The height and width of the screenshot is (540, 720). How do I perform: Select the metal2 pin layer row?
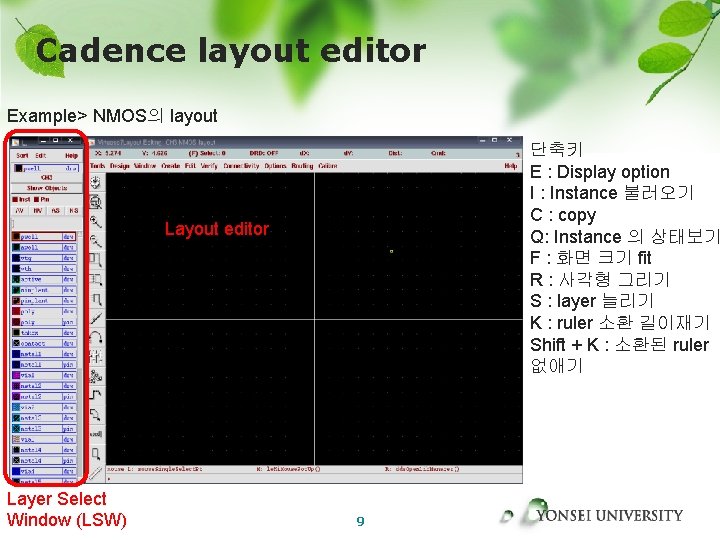(44, 397)
